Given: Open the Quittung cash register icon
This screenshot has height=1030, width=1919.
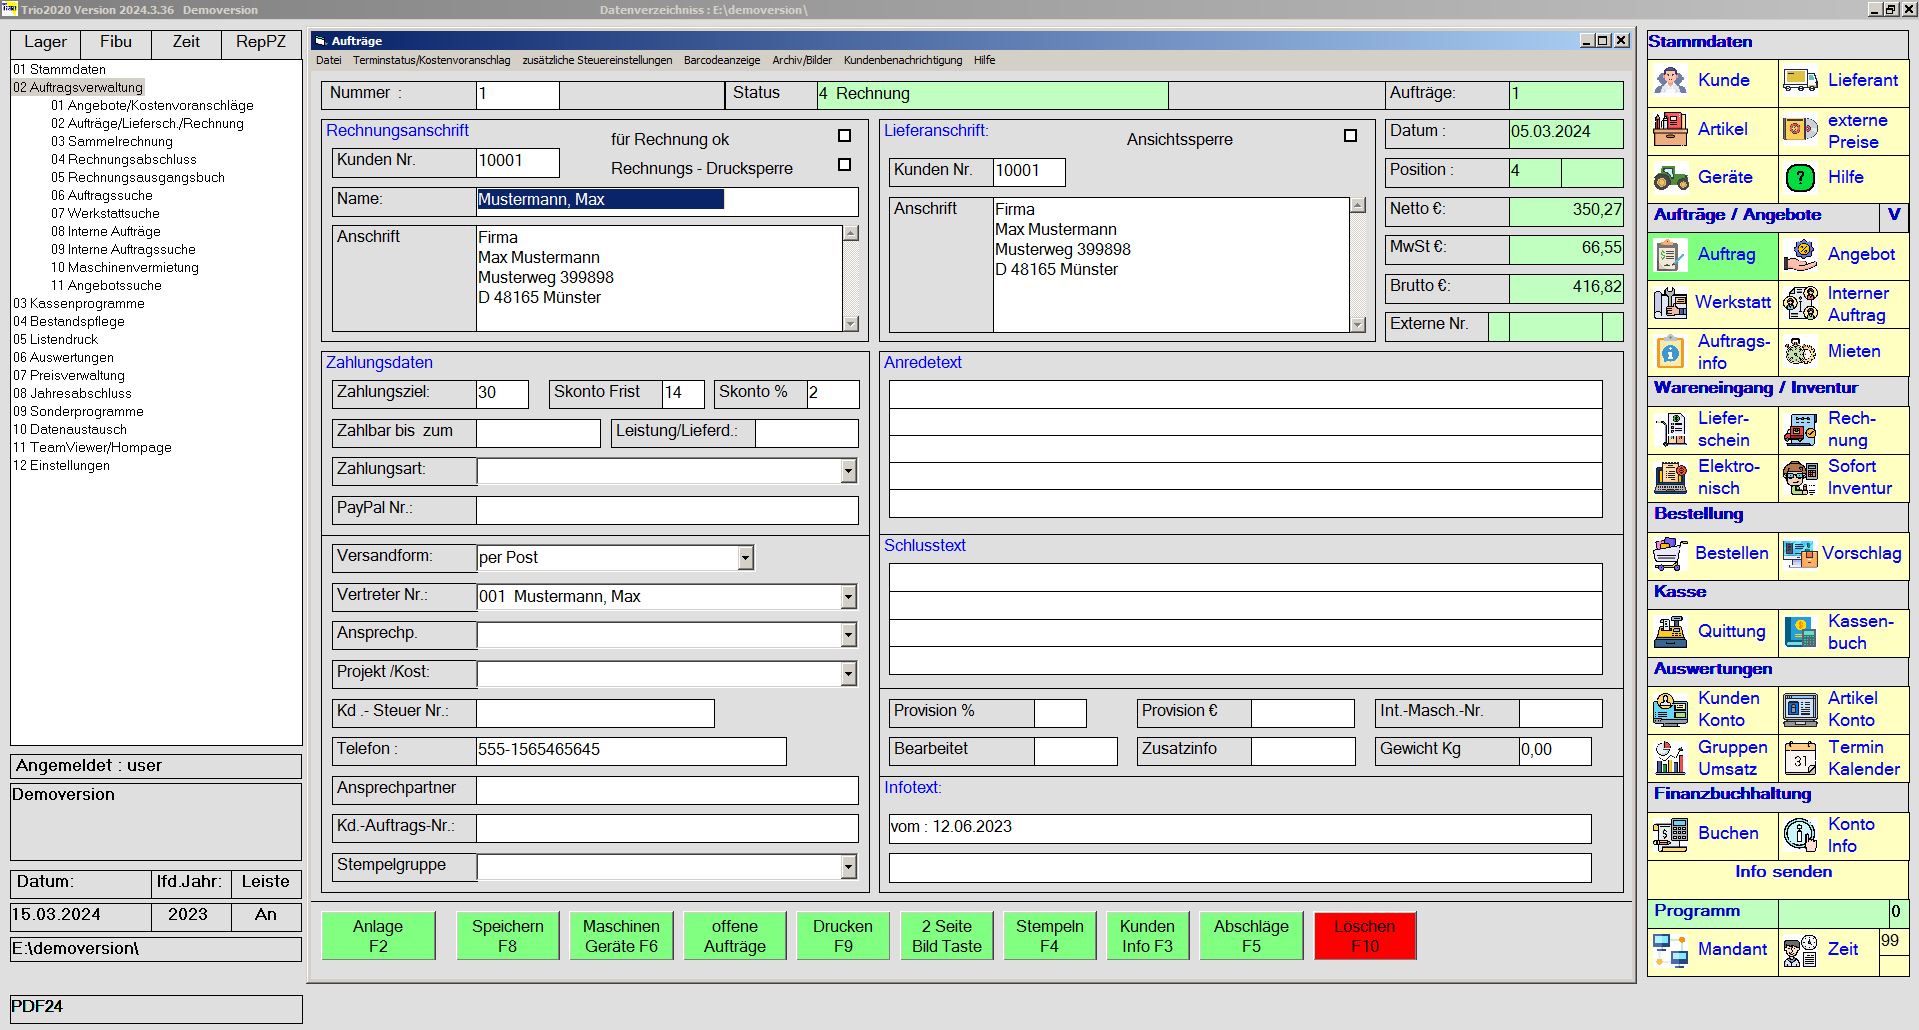Looking at the screenshot, I should 1670,632.
